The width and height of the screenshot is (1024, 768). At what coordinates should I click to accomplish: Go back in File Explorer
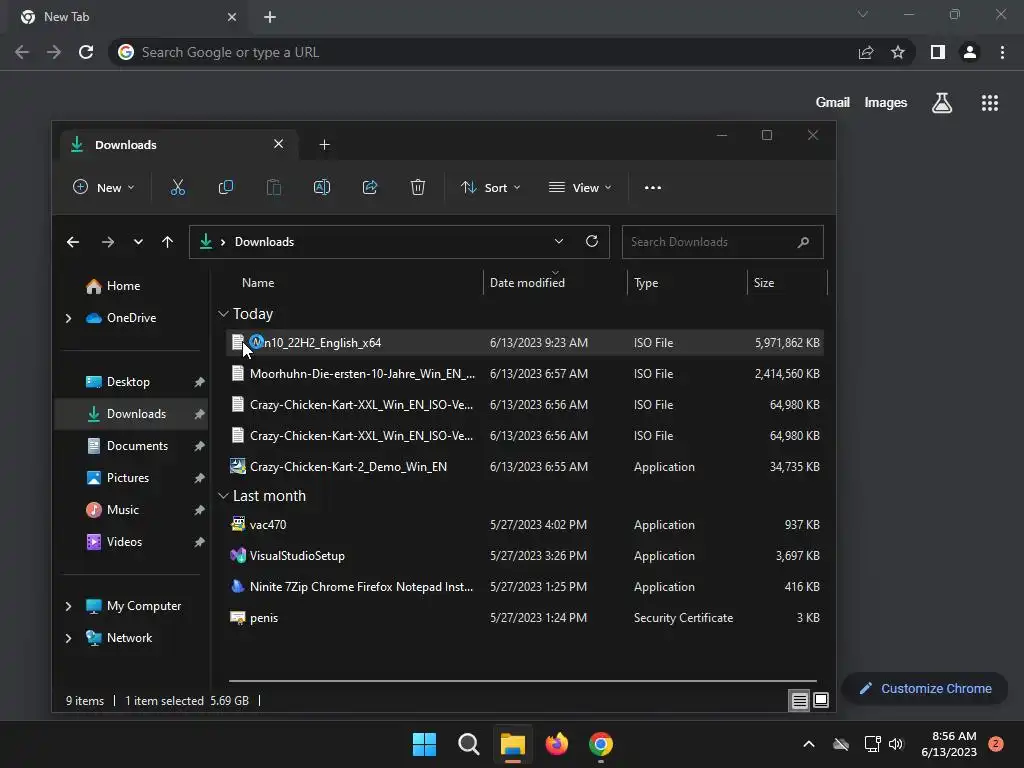[x=72, y=242]
